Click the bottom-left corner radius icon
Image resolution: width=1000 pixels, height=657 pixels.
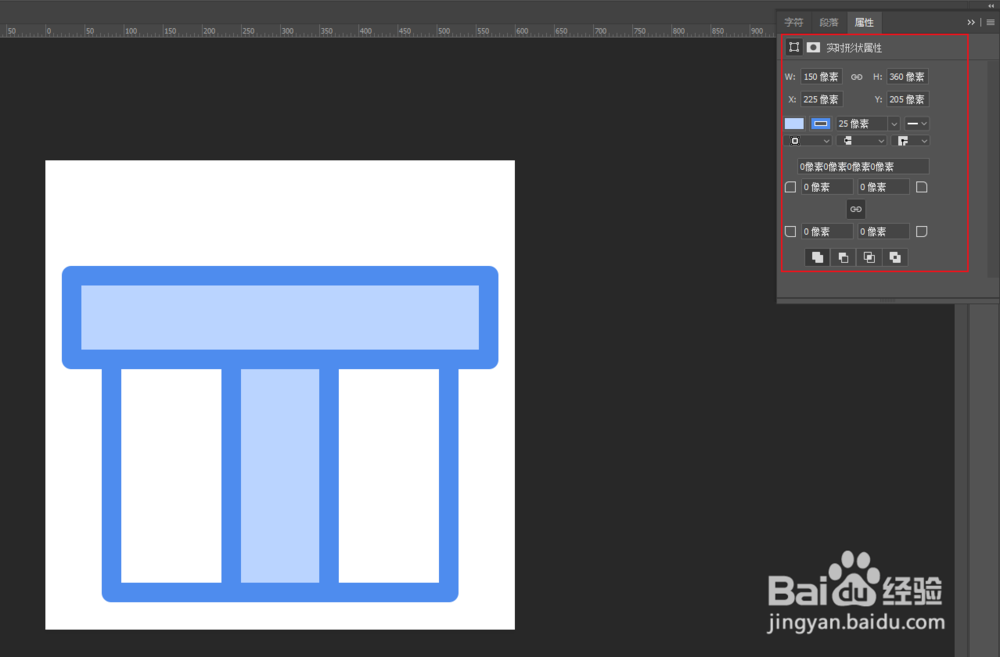tap(790, 232)
